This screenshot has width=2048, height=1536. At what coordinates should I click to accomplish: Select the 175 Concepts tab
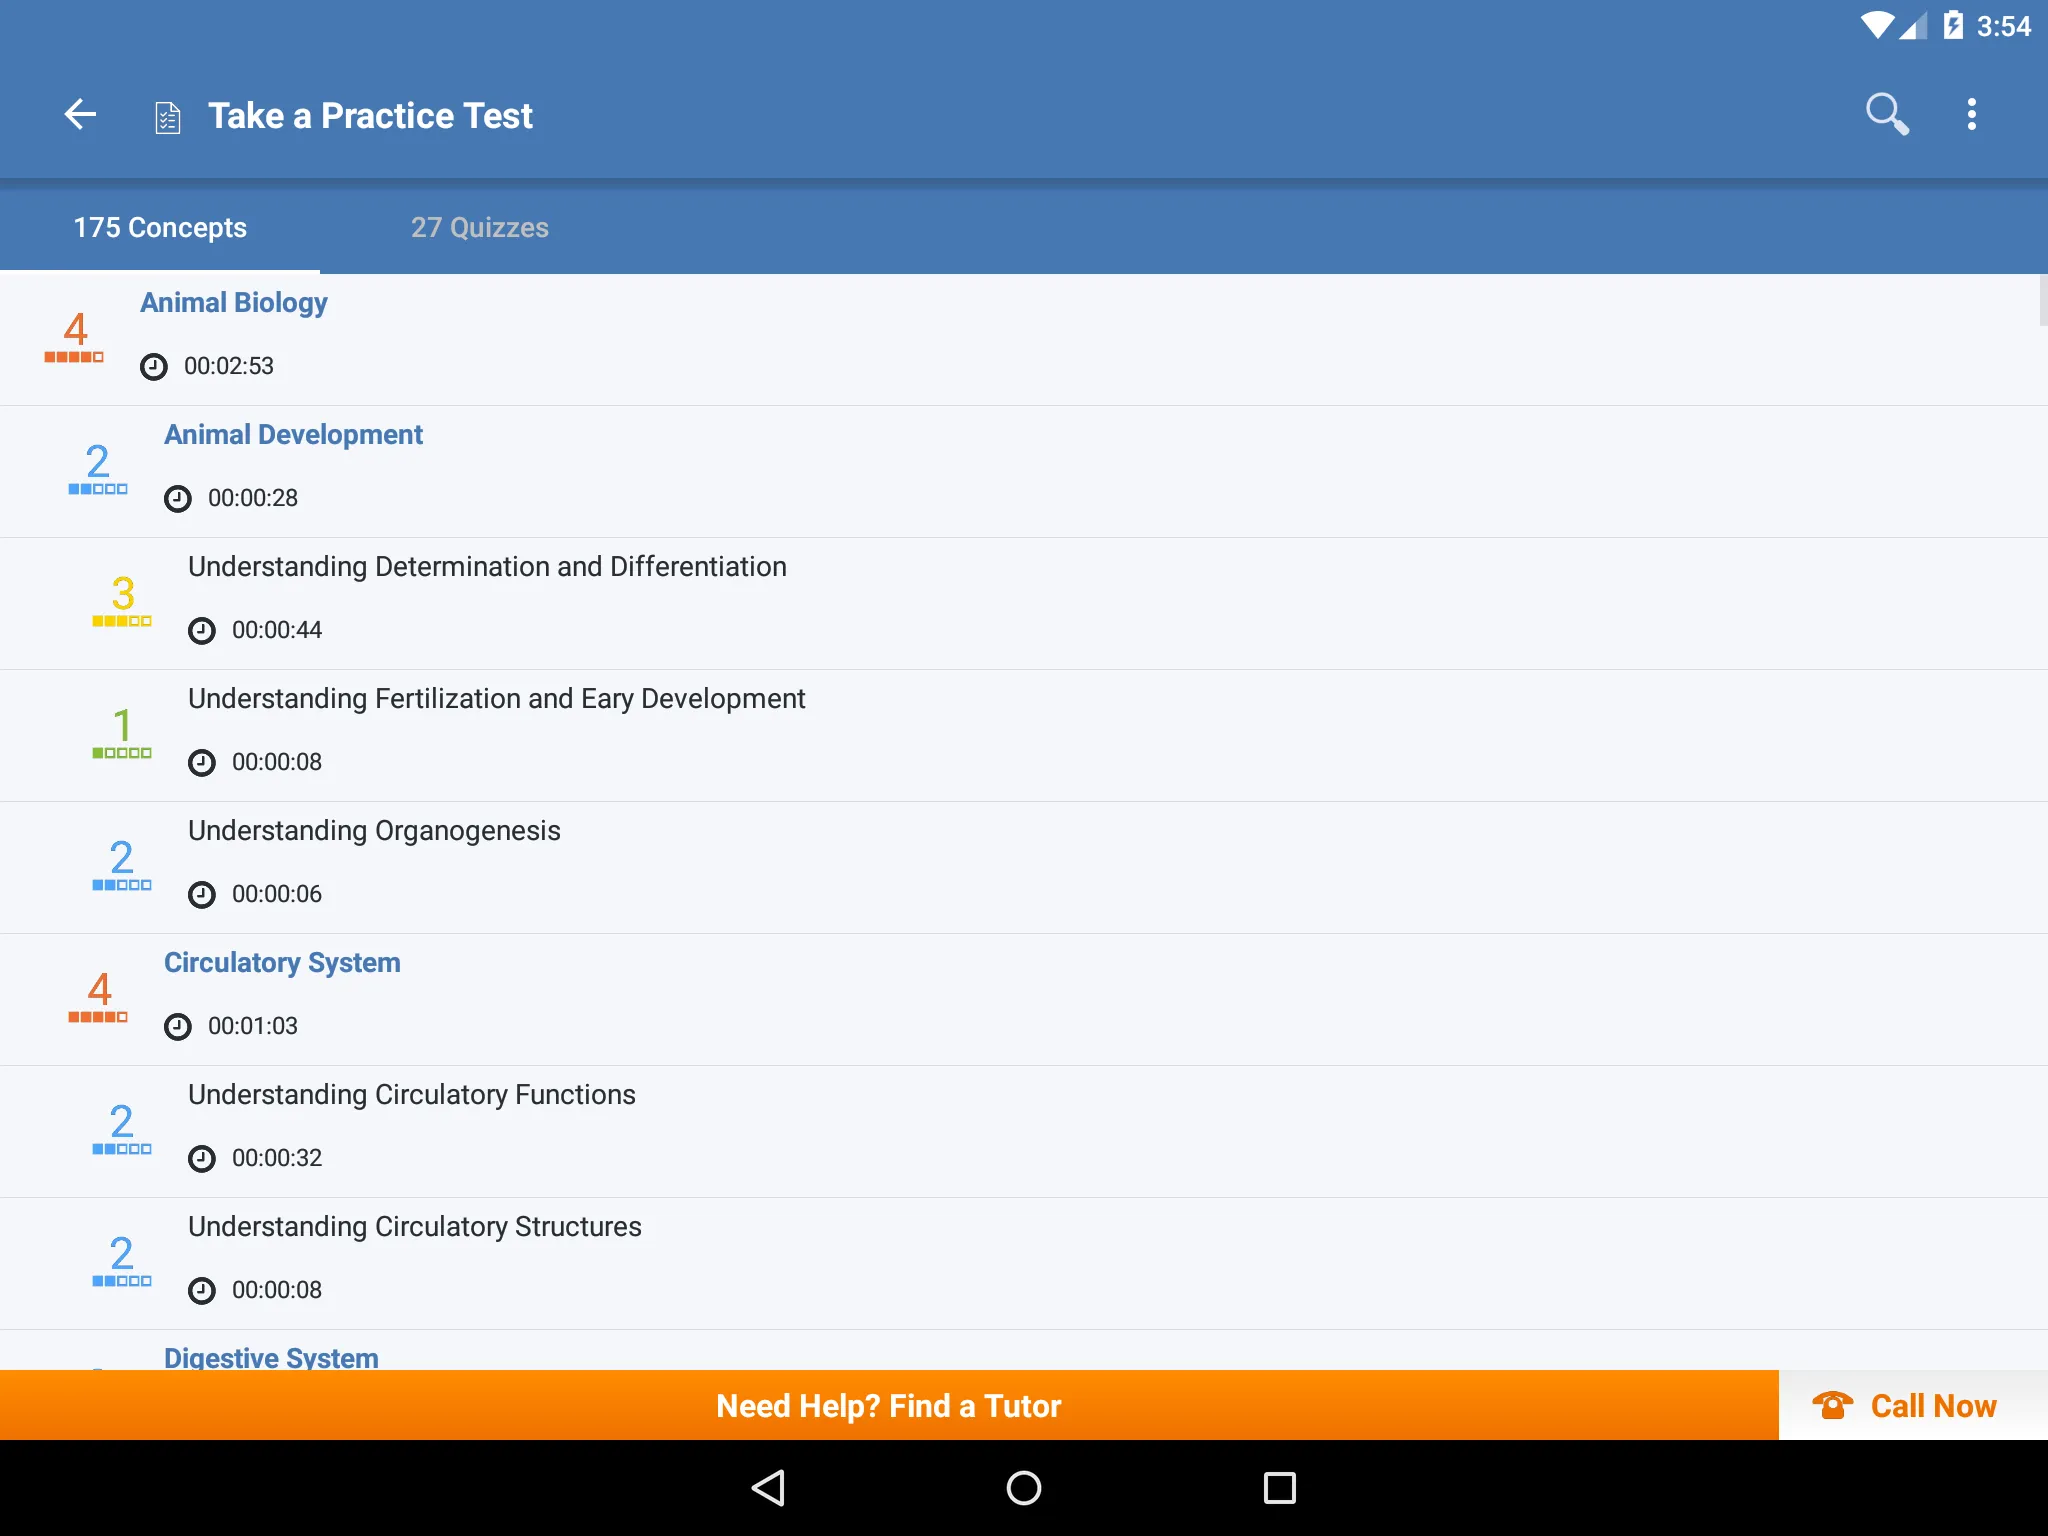(x=160, y=227)
